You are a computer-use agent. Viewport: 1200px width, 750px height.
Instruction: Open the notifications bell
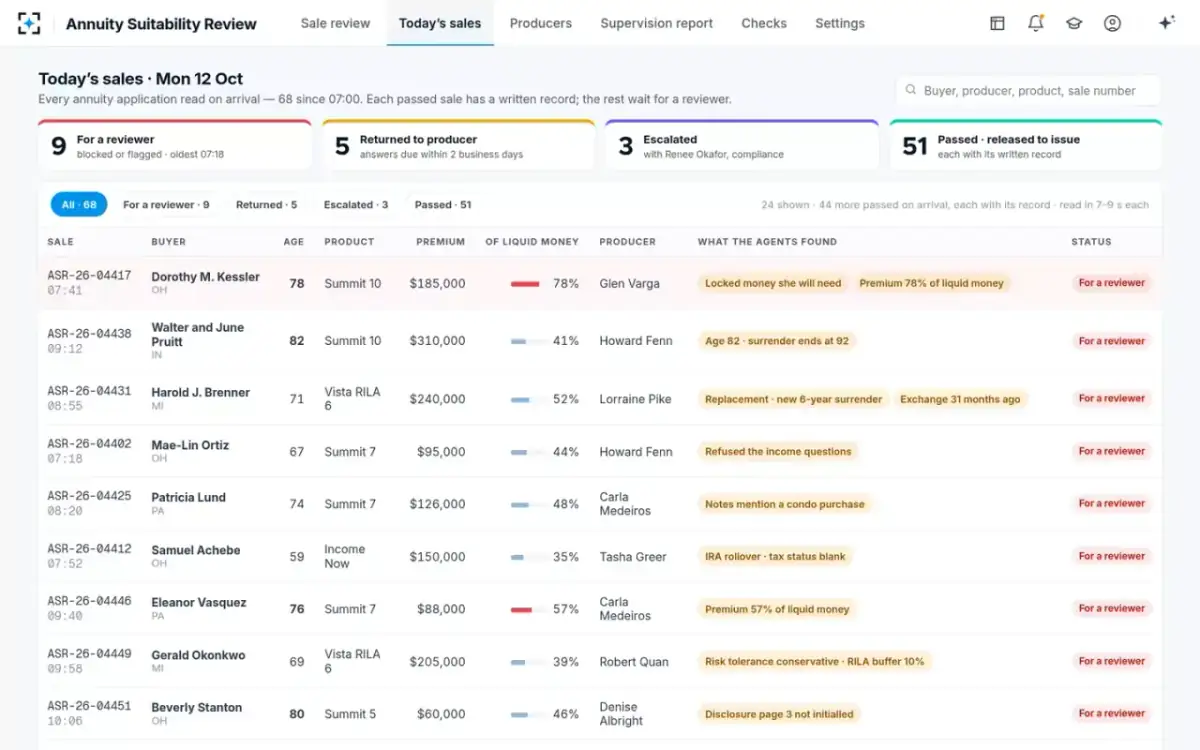(1036, 23)
